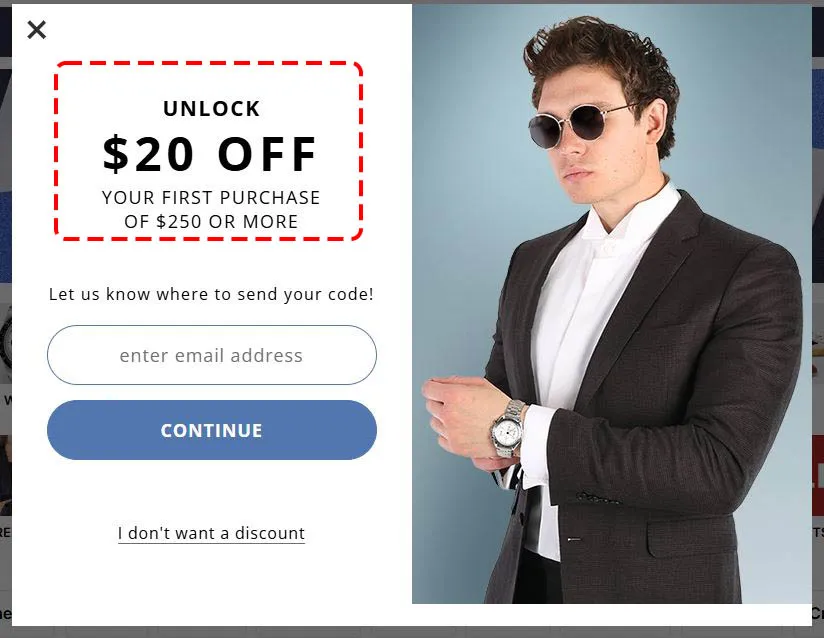This screenshot has height=638, width=824.
Task: Click dimmed page overlay left of popup
Action: (x=5, y=315)
